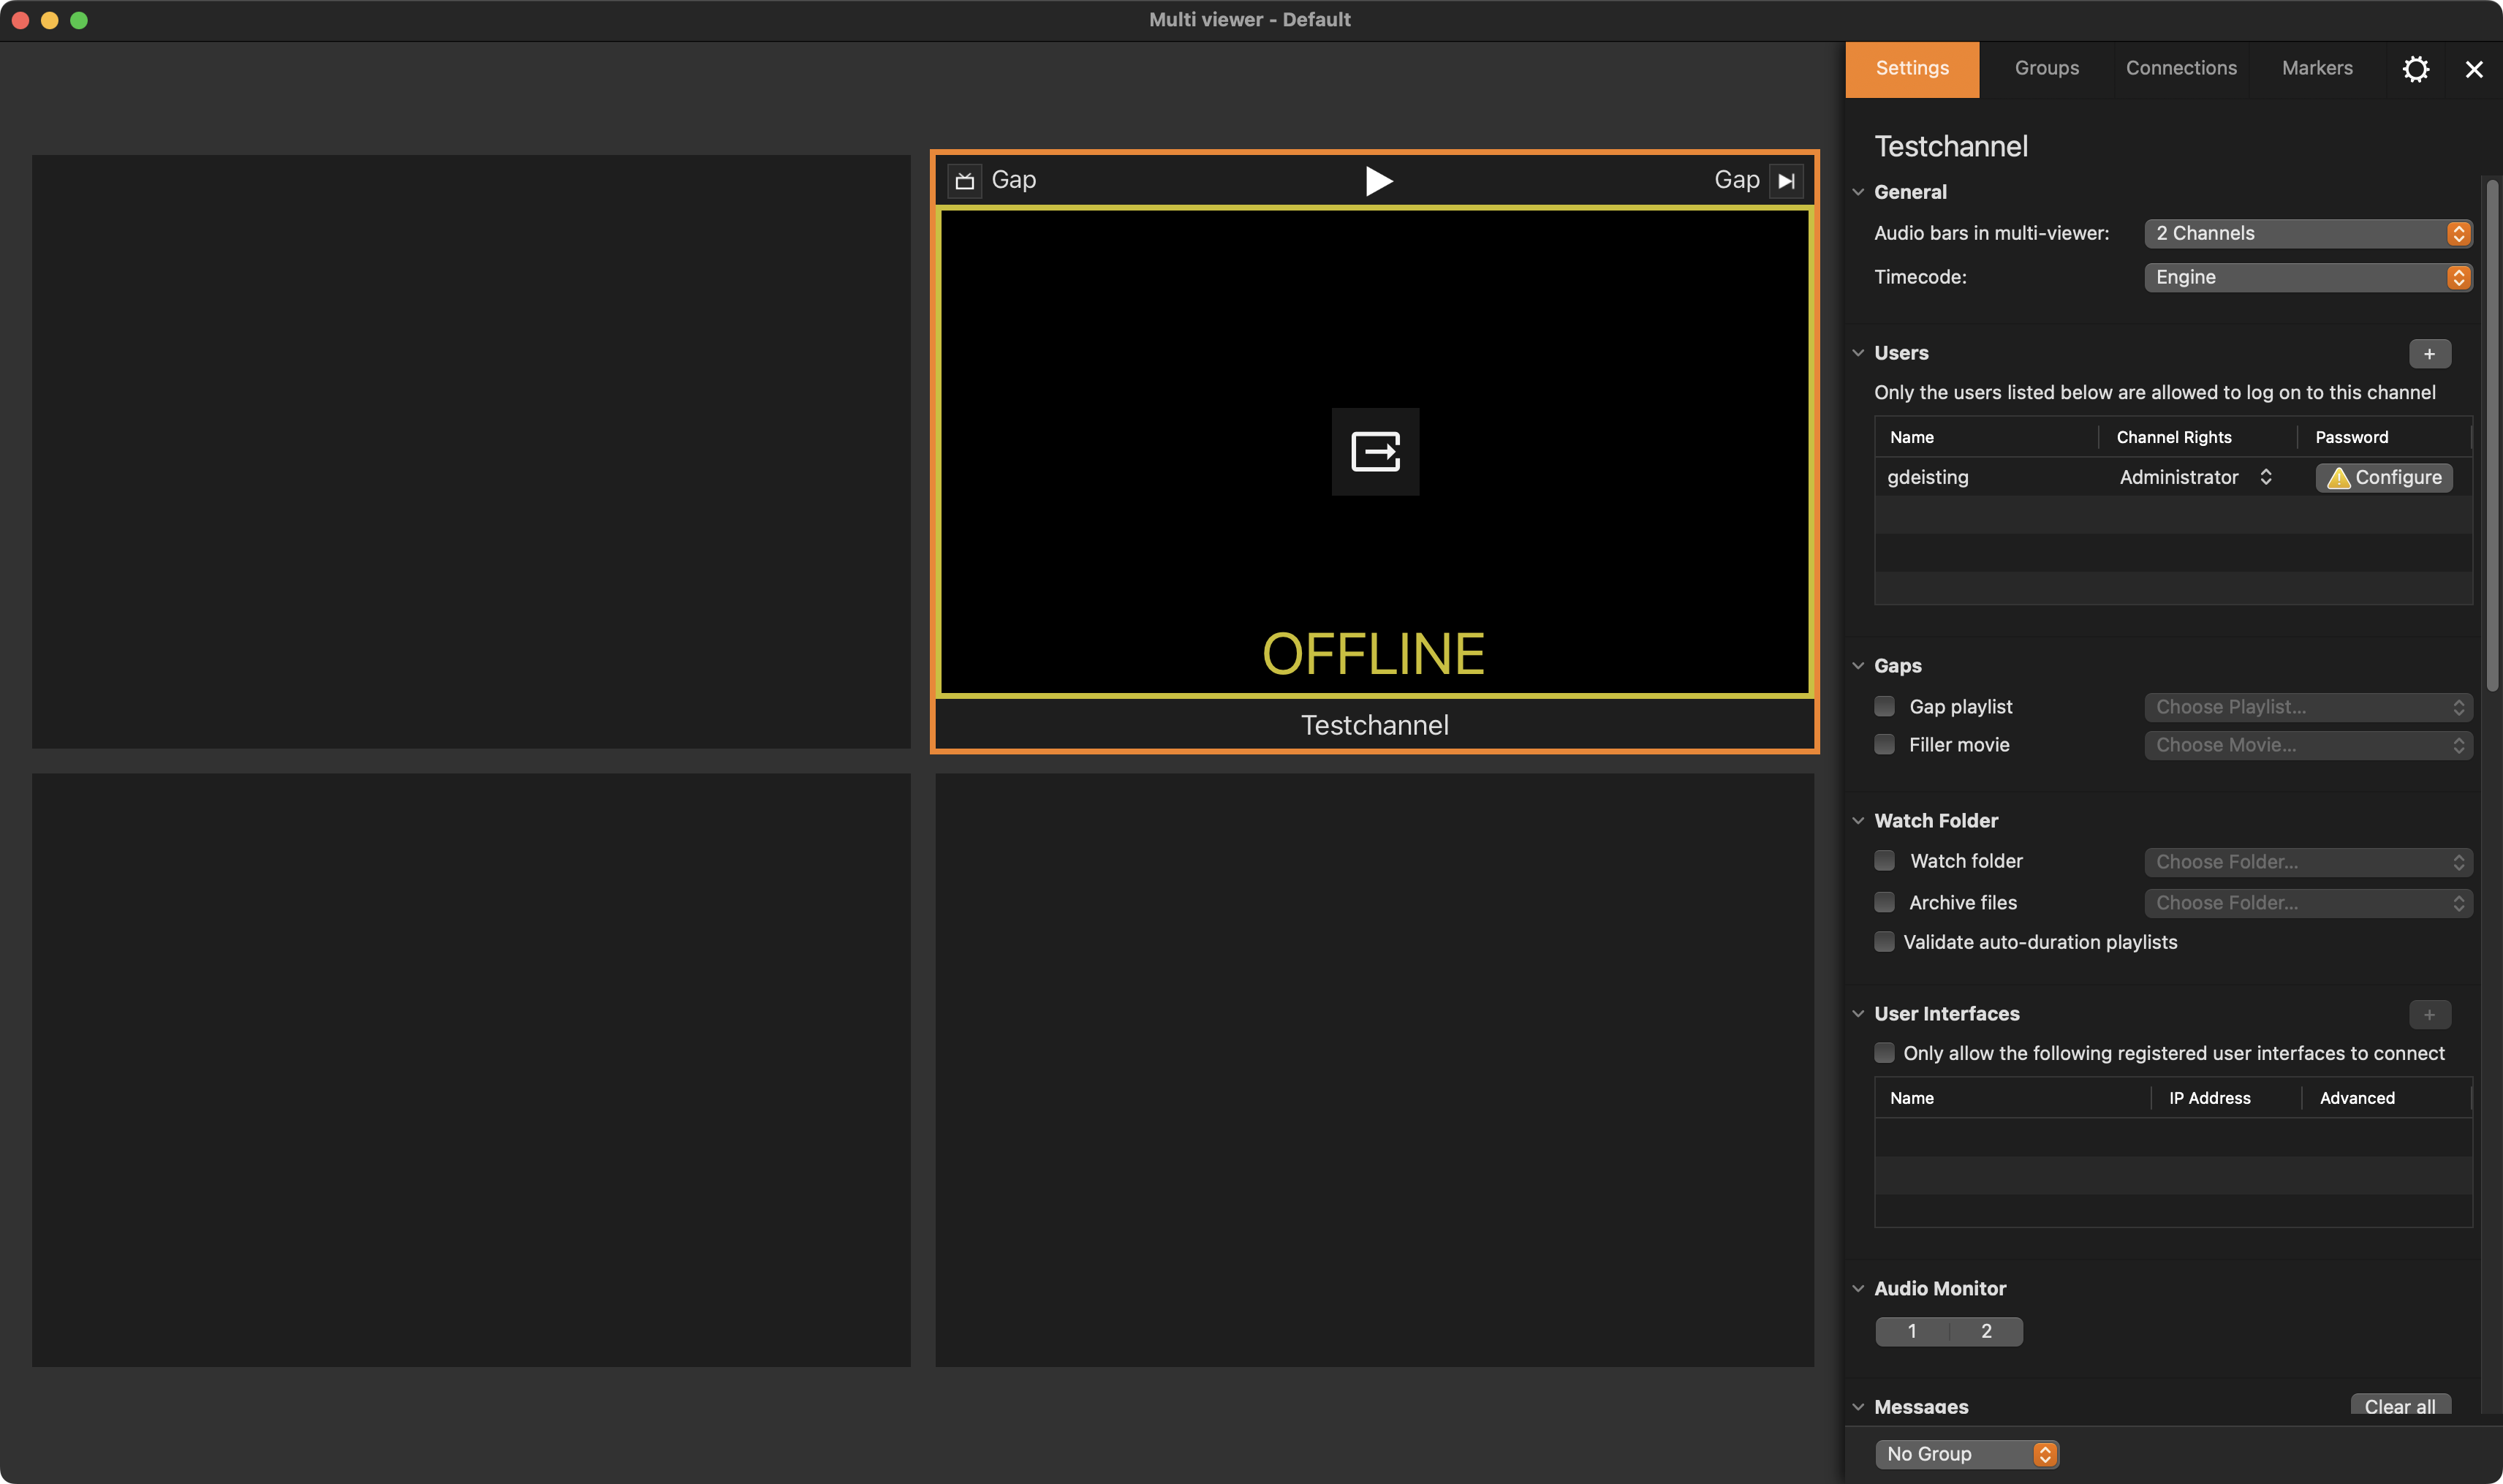Click the password warning Configure button

(x=2384, y=478)
